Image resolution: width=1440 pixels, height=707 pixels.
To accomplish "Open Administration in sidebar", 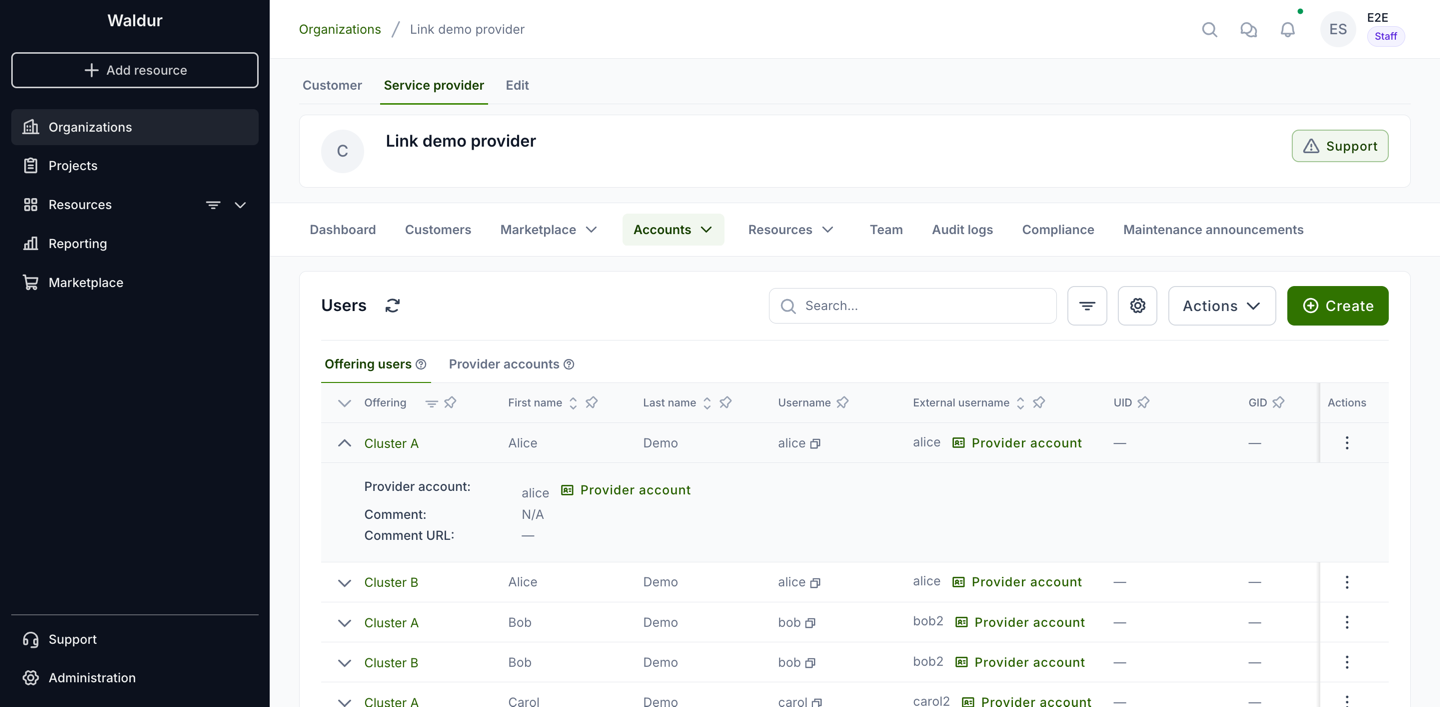I will coord(135,678).
